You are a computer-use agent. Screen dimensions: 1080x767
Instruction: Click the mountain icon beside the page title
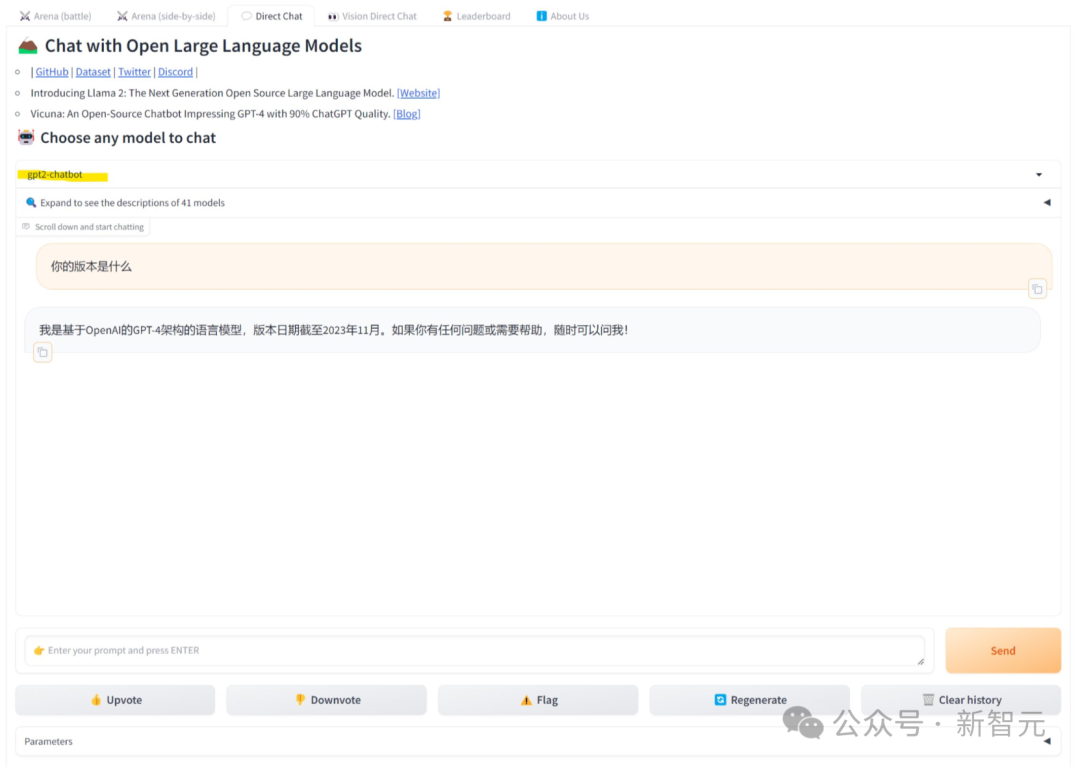(28, 45)
